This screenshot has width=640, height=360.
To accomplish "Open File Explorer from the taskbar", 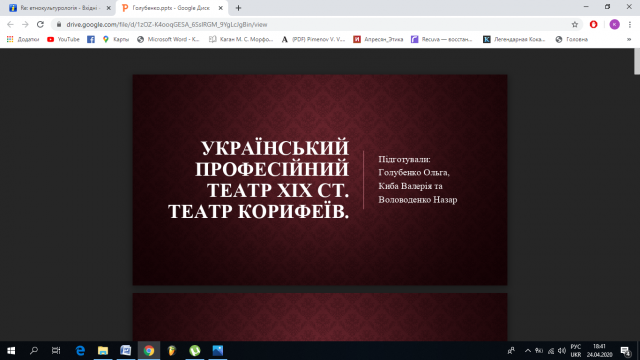I will pyautogui.click(x=103, y=351).
